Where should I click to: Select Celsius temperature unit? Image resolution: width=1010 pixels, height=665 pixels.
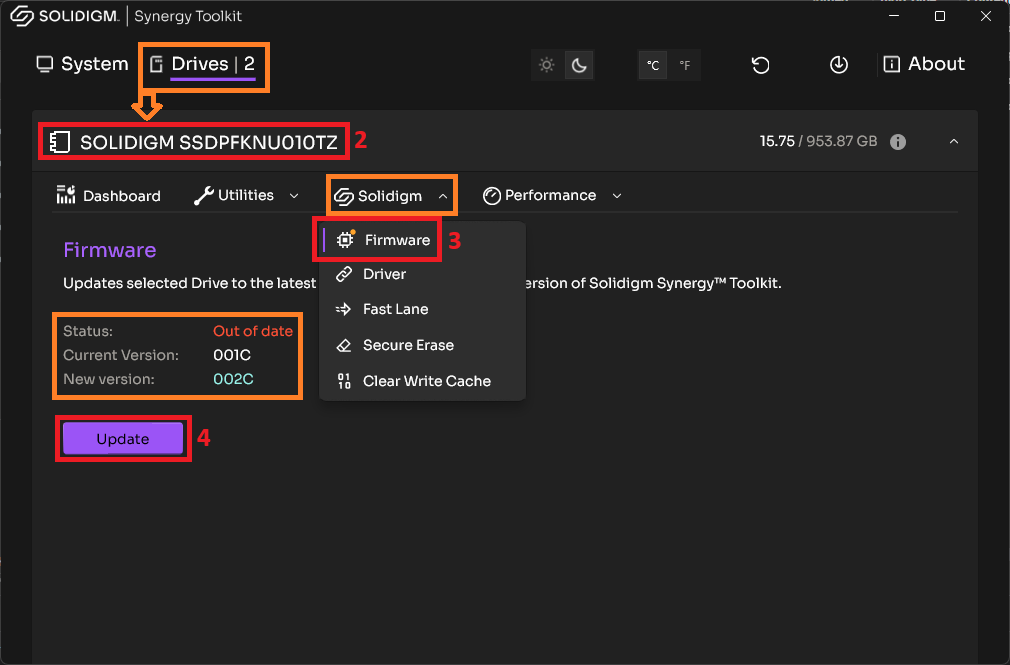coord(653,65)
